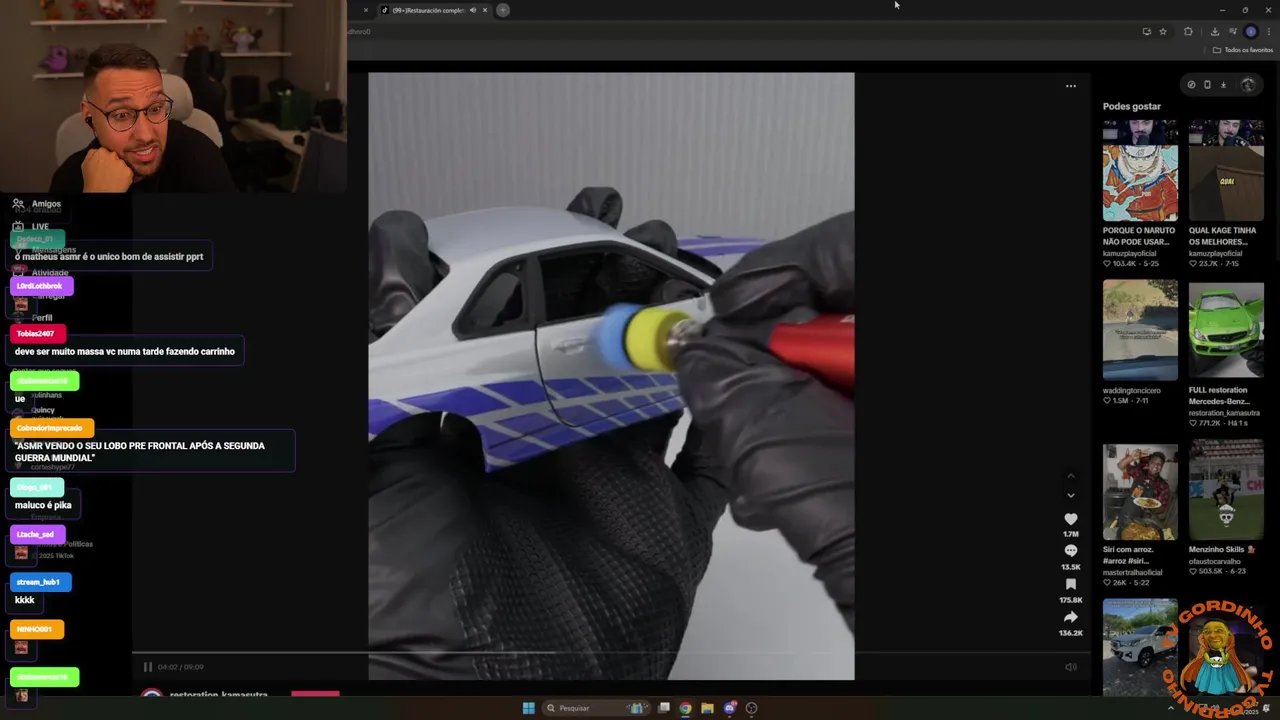Like the video with the heart icon
The height and width of the screenshot is (720, 1280).
click(x=1071, y=519)
